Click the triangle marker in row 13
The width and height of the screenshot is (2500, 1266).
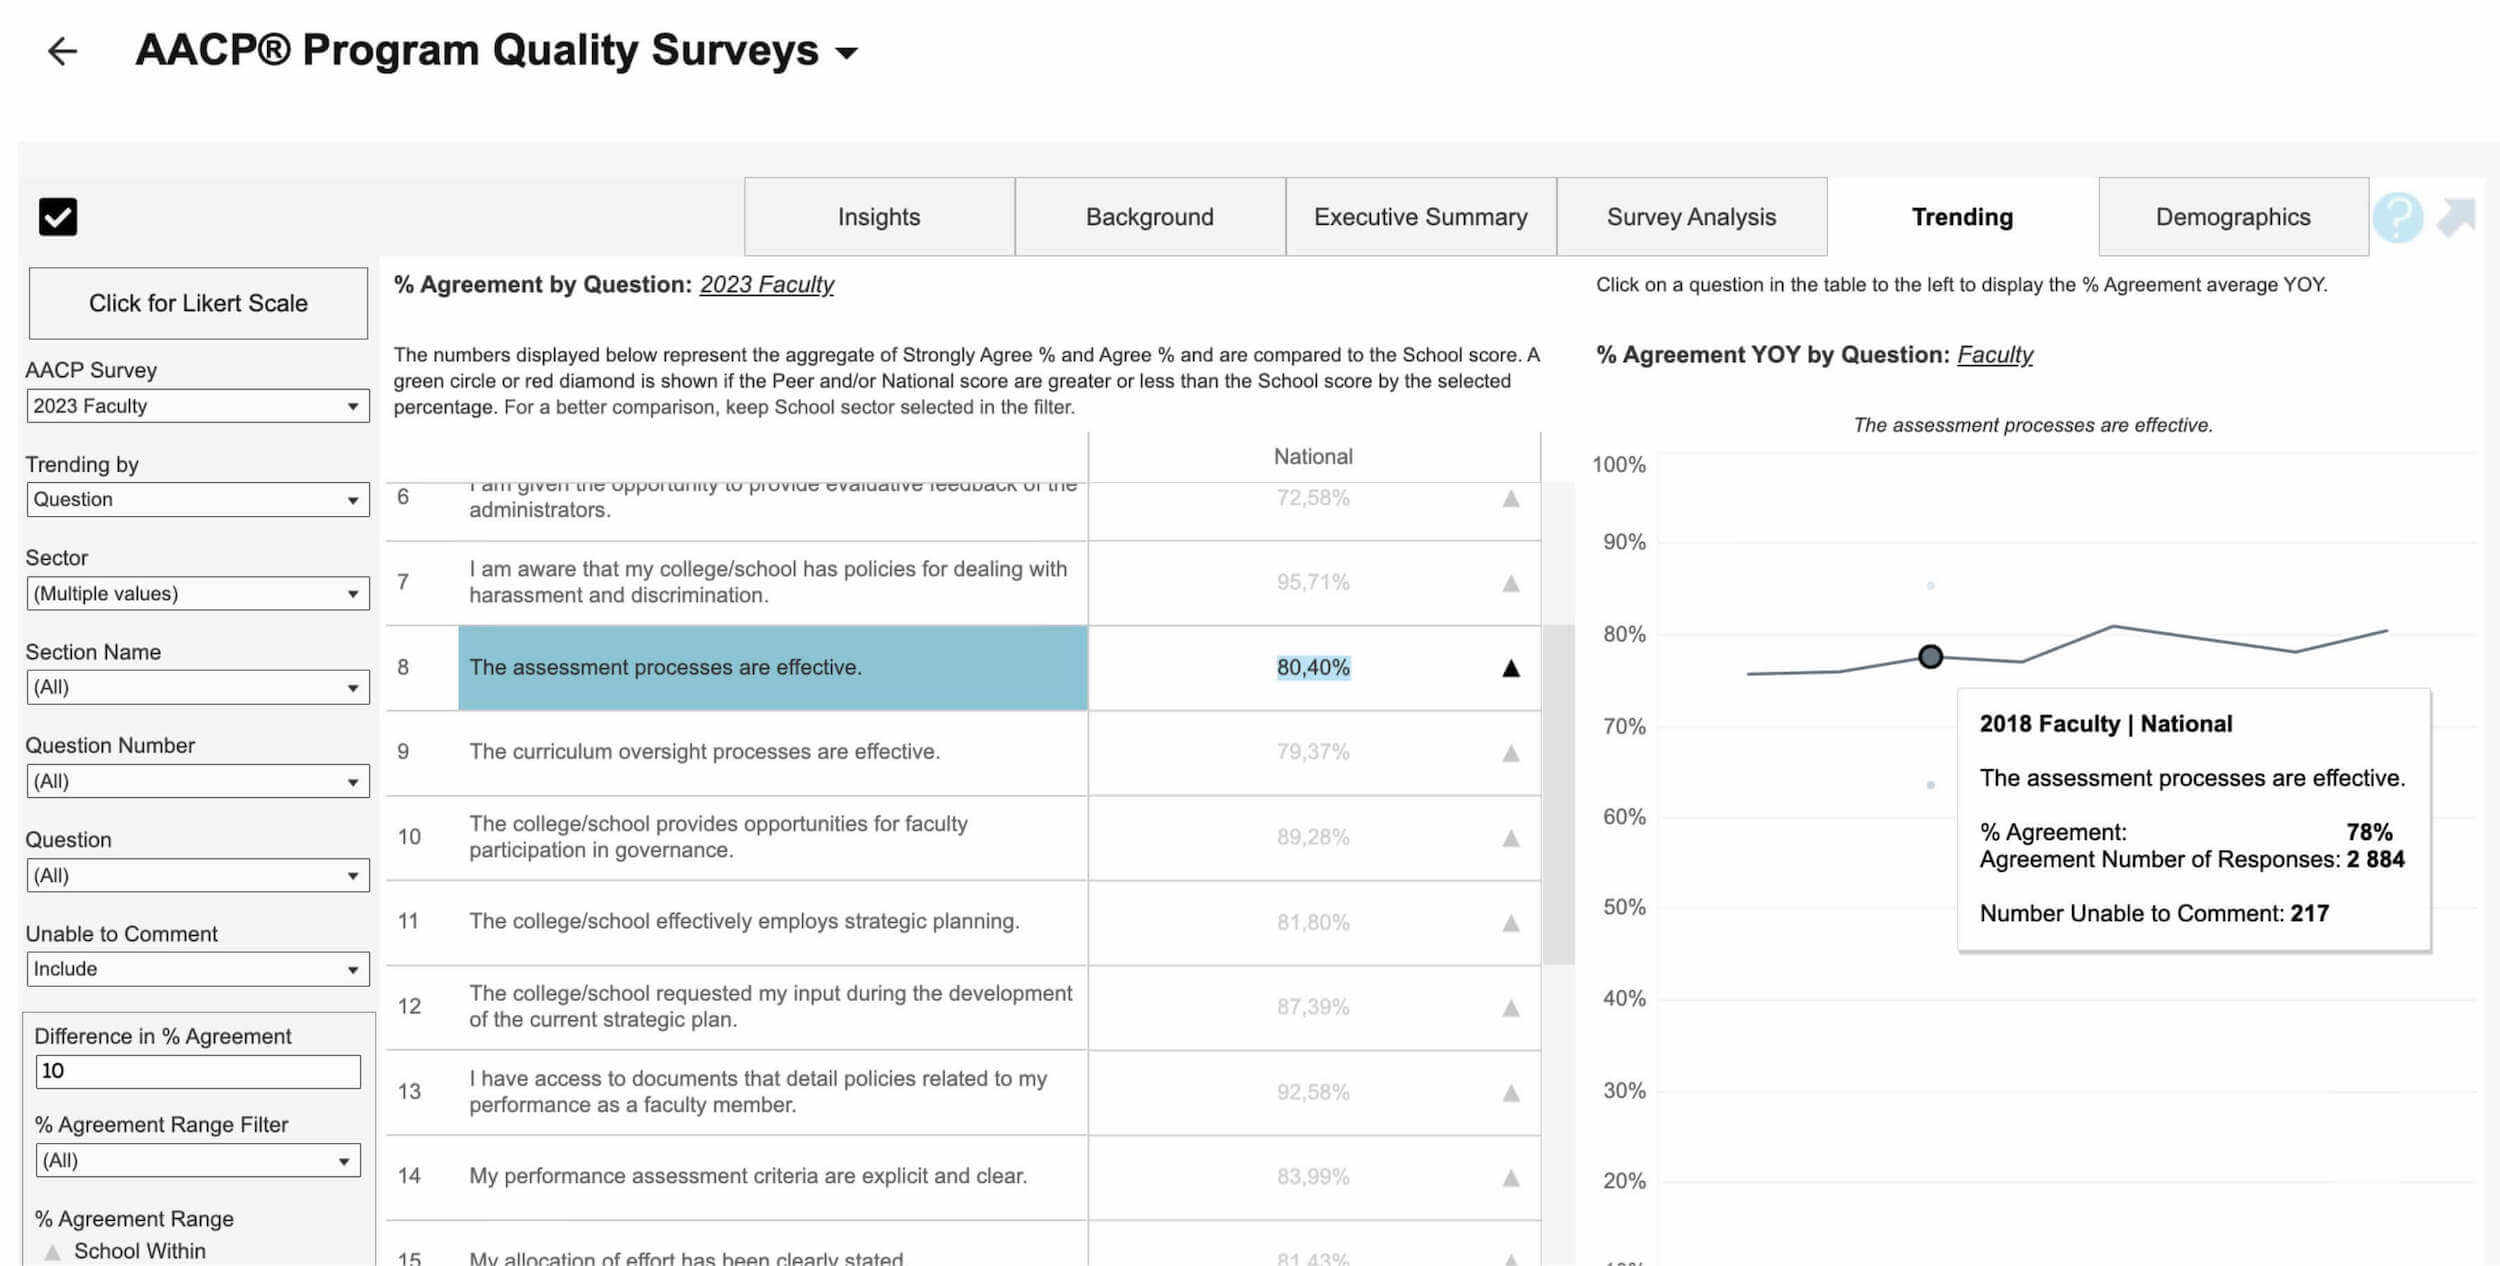(1510, 1093)
